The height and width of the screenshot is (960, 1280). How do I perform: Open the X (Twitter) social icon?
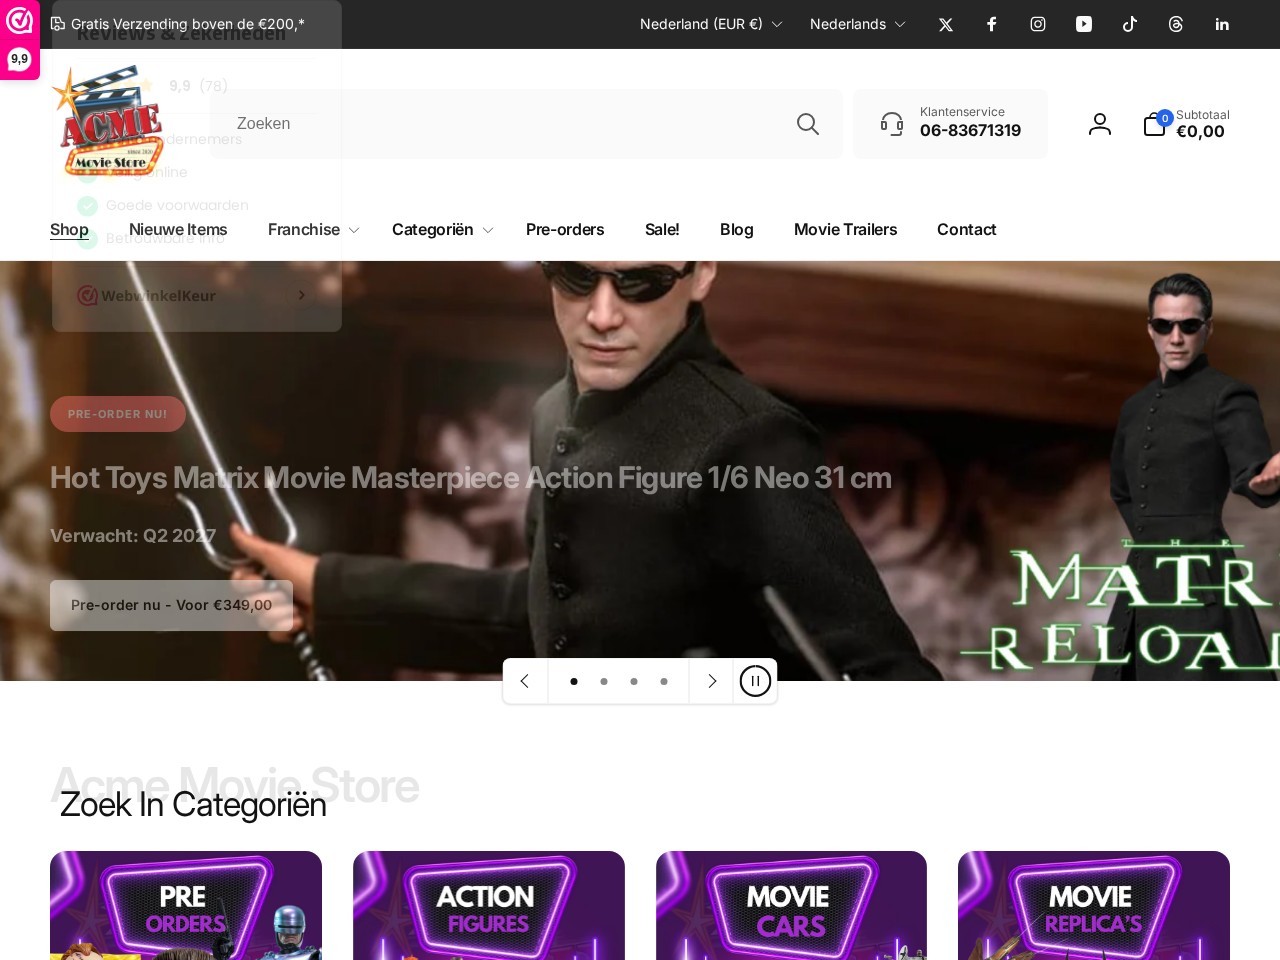click(x=945, y=24)
